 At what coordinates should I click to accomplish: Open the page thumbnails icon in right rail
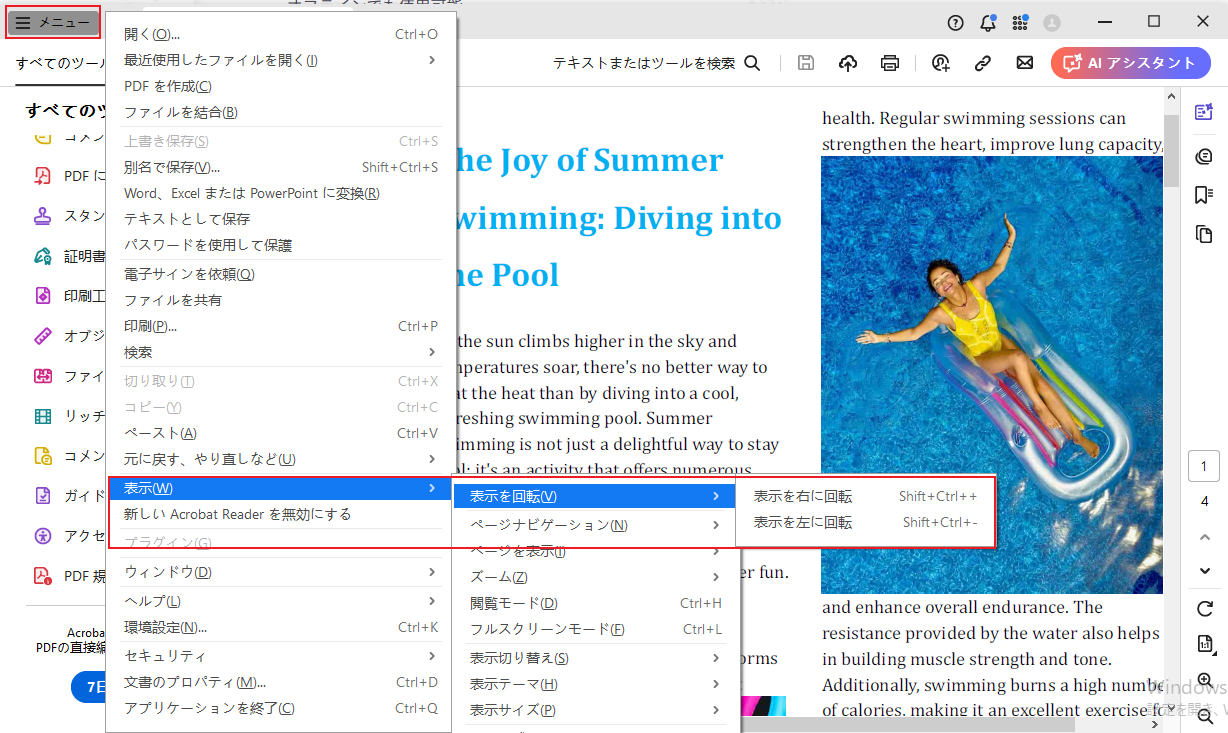(1204, 234)
